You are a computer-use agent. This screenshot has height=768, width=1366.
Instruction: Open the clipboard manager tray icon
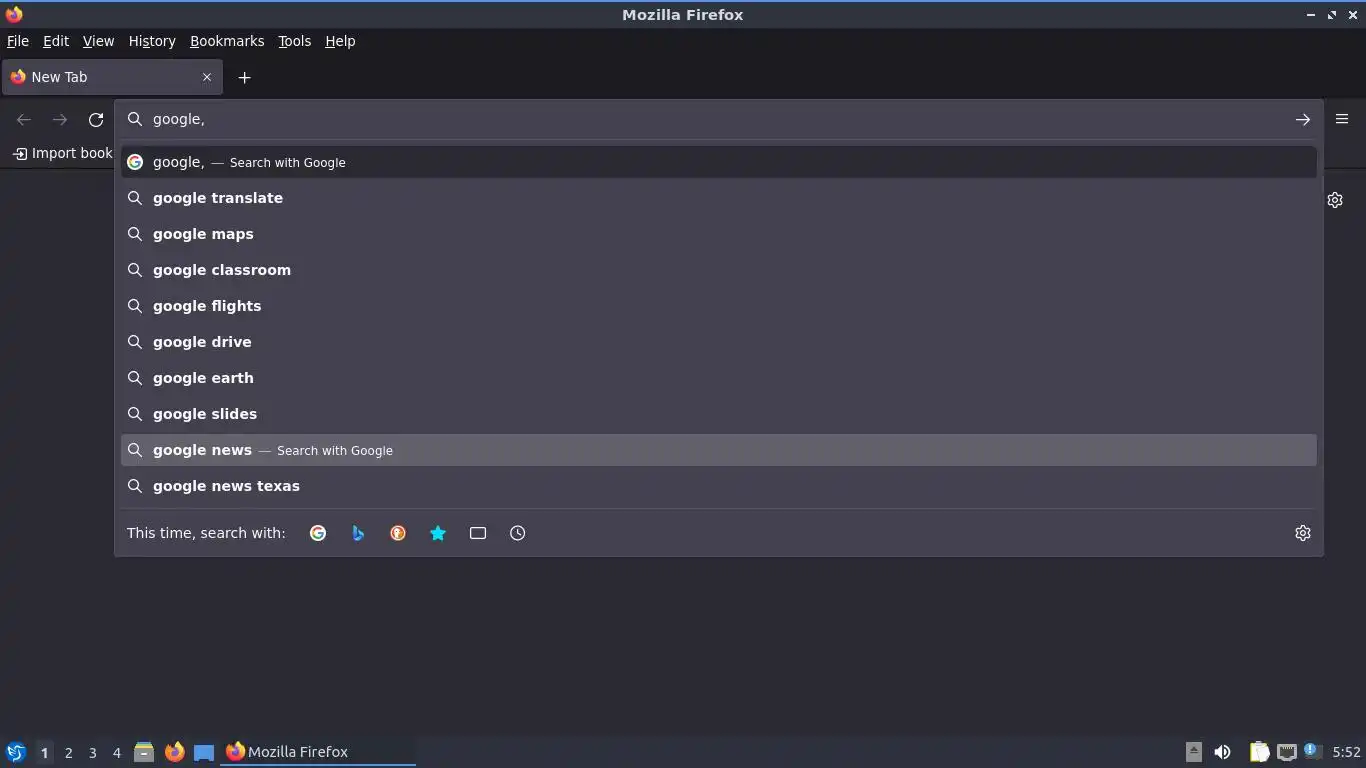(x=1259, y=752)
